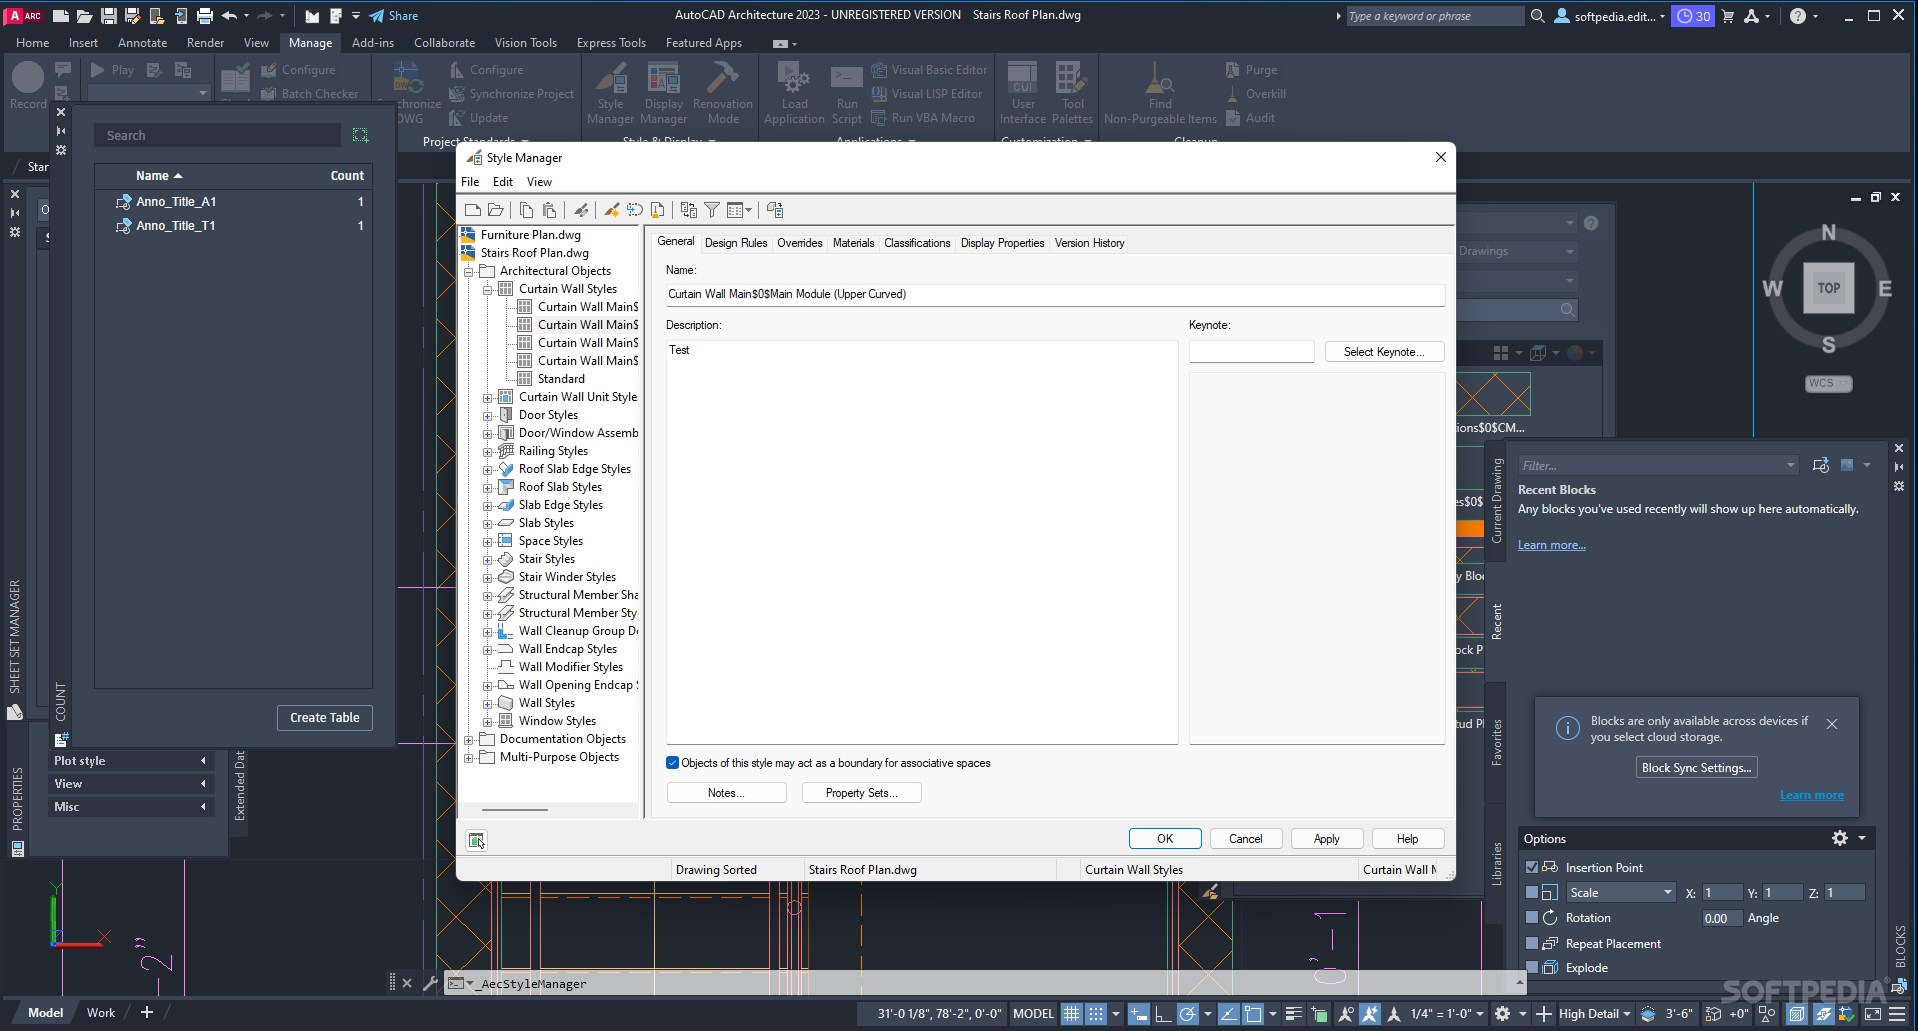Click Select Keynote button
1918x1031 pixels.
click(1384, 352)
